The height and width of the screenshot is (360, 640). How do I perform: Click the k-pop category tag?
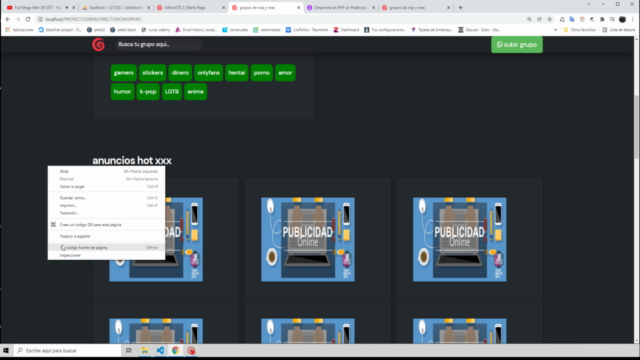pos(148,91)
